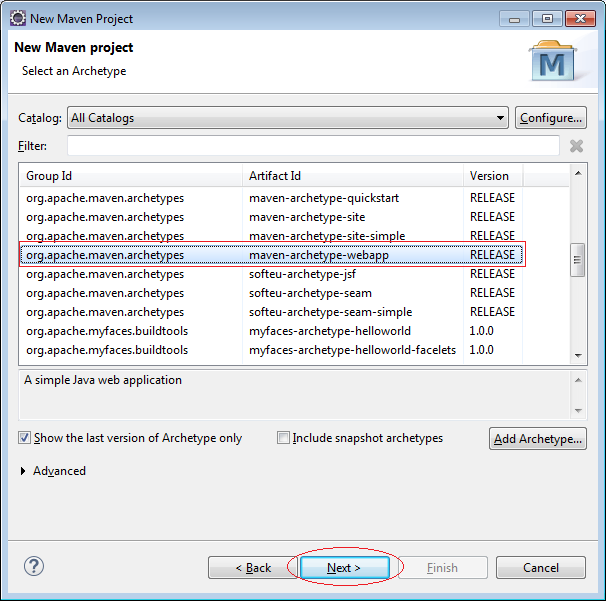
Task: Maximize the New Maven Project window
Action: (547, 18)
